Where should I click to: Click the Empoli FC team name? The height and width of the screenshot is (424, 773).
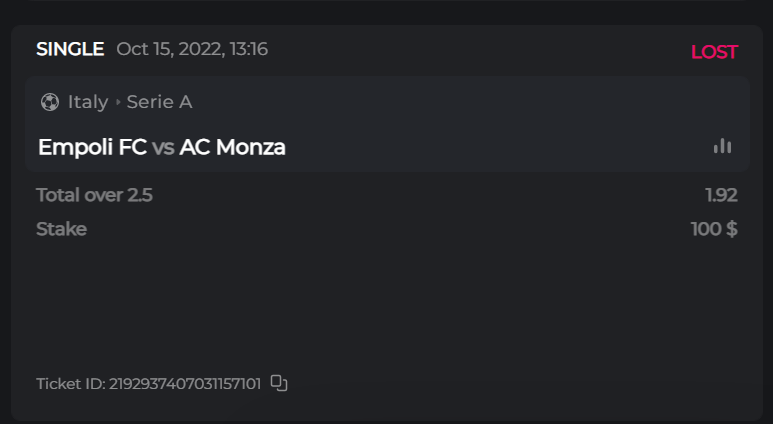tap(92, 147)
